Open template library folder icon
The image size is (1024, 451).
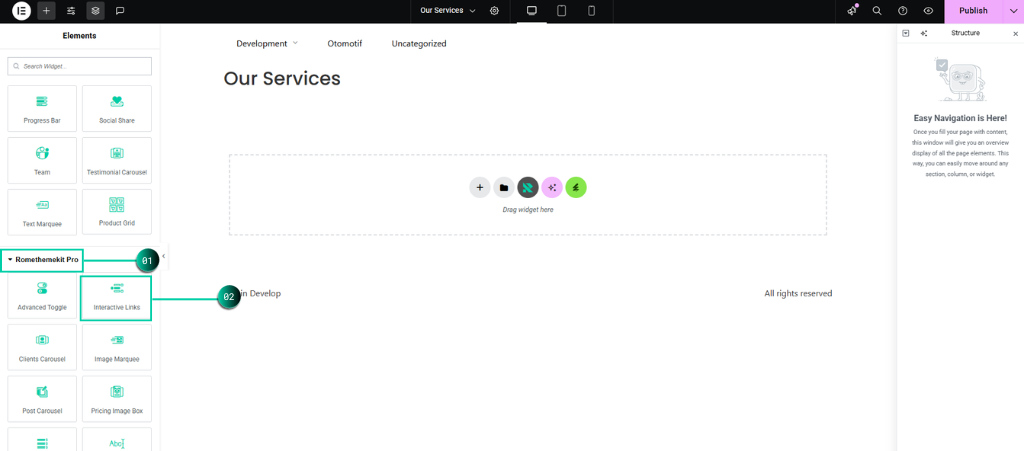[504, 187]
